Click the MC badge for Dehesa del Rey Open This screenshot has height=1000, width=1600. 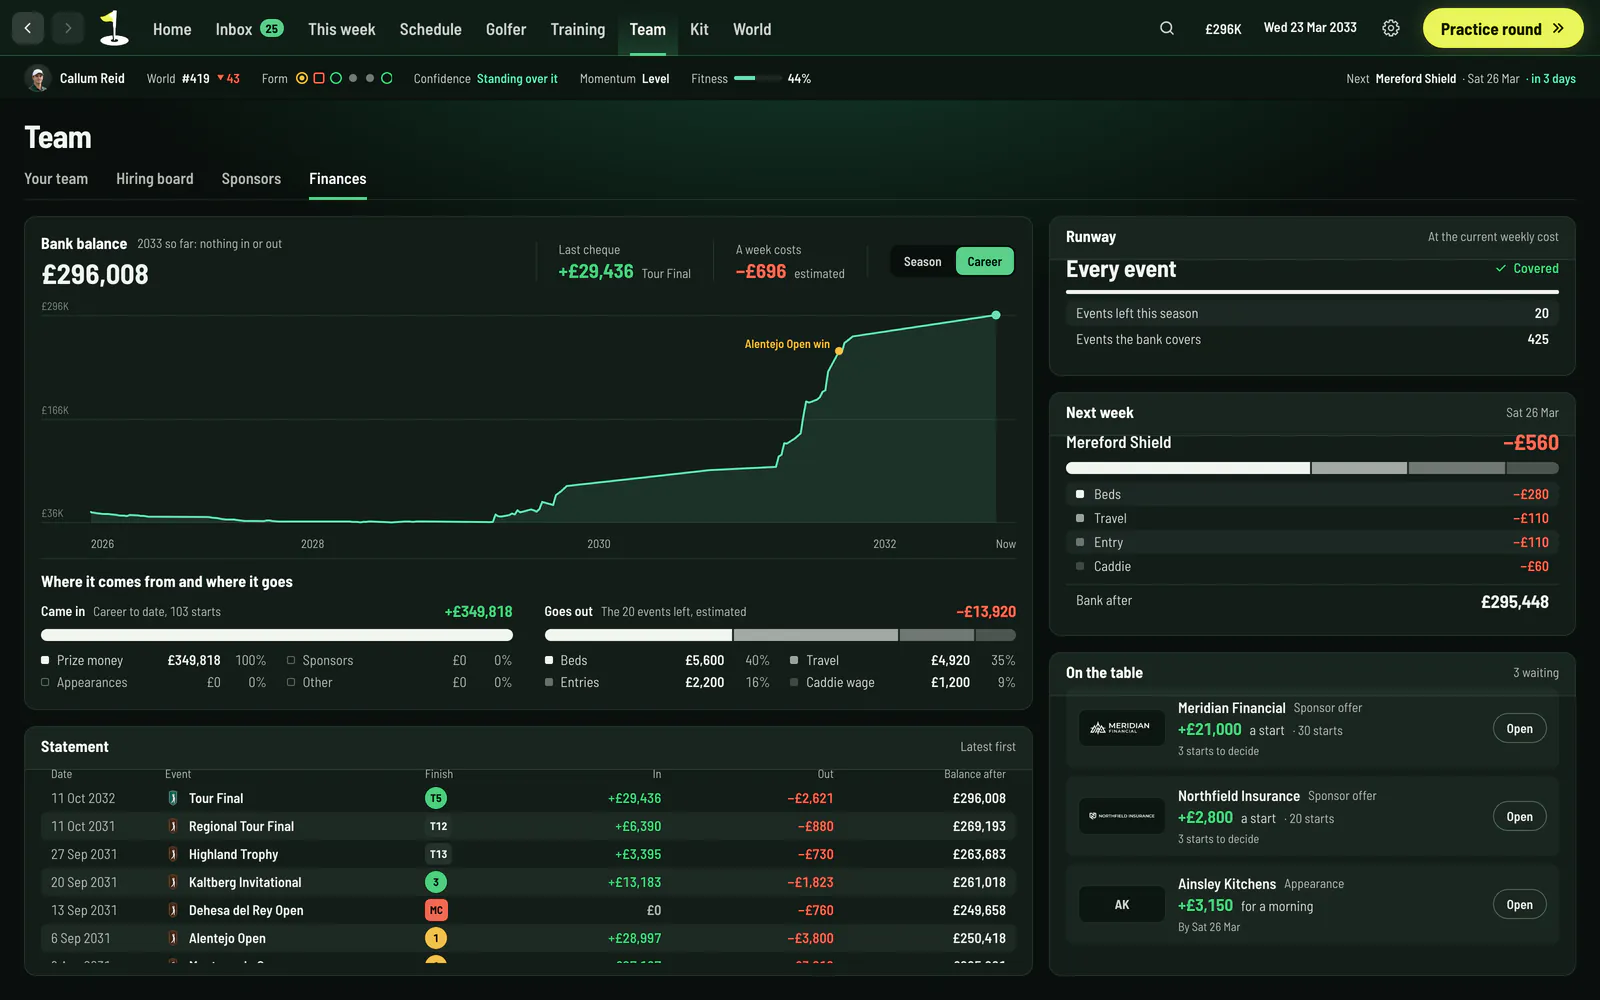pos(436,910)
